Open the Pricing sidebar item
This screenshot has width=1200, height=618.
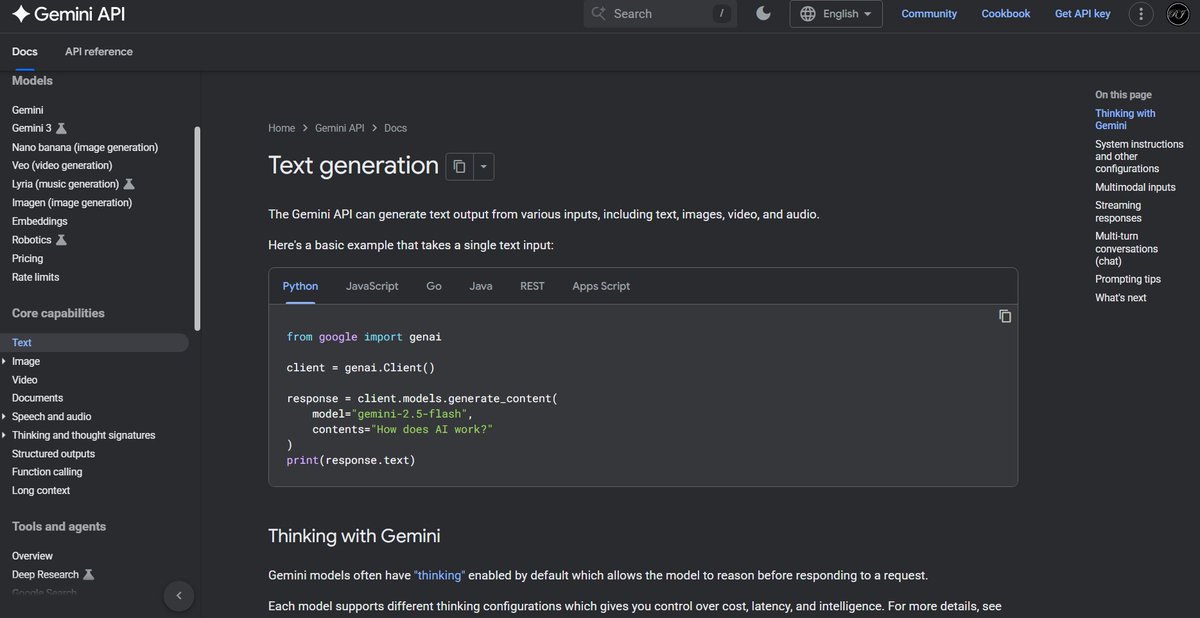point(27,258)
